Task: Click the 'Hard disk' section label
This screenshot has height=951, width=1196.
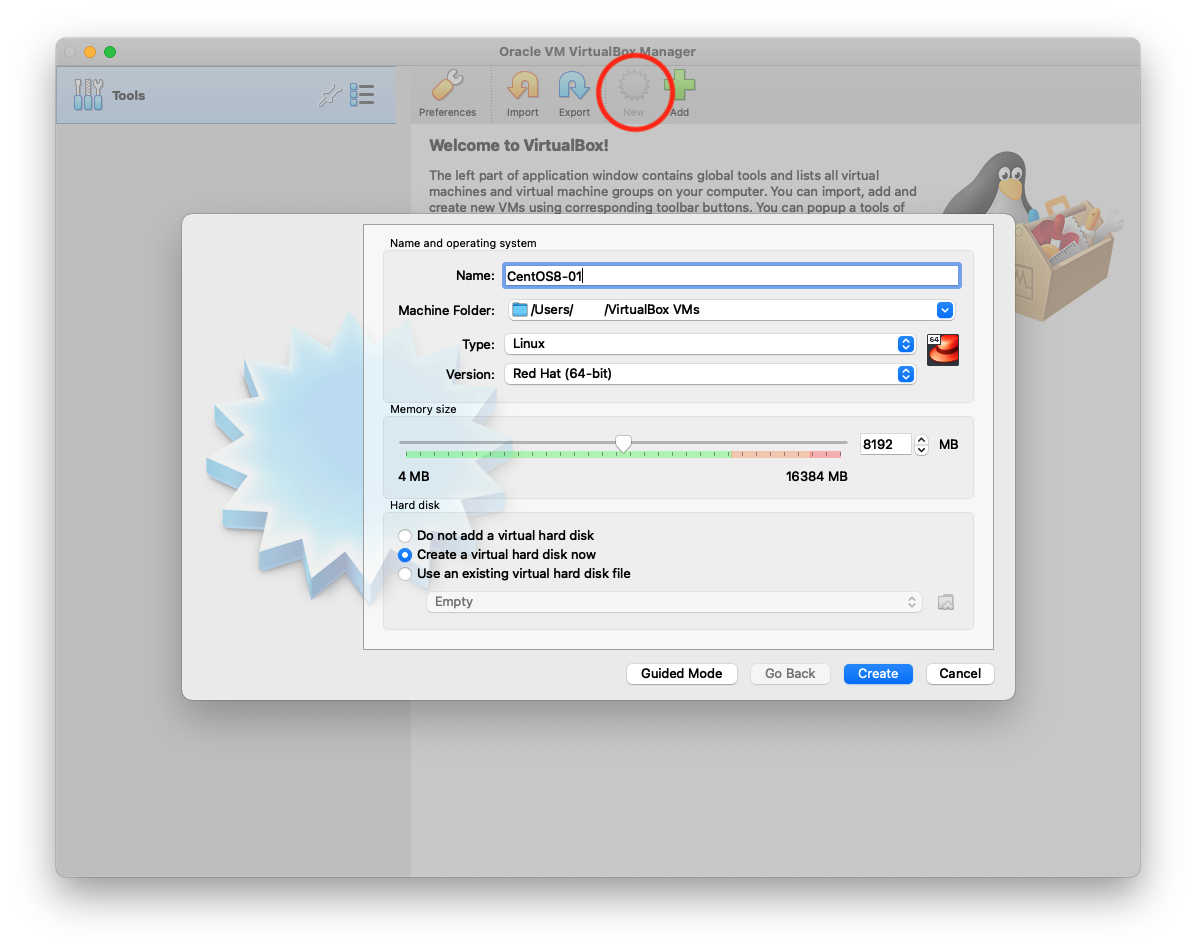Action: (415, 505)
